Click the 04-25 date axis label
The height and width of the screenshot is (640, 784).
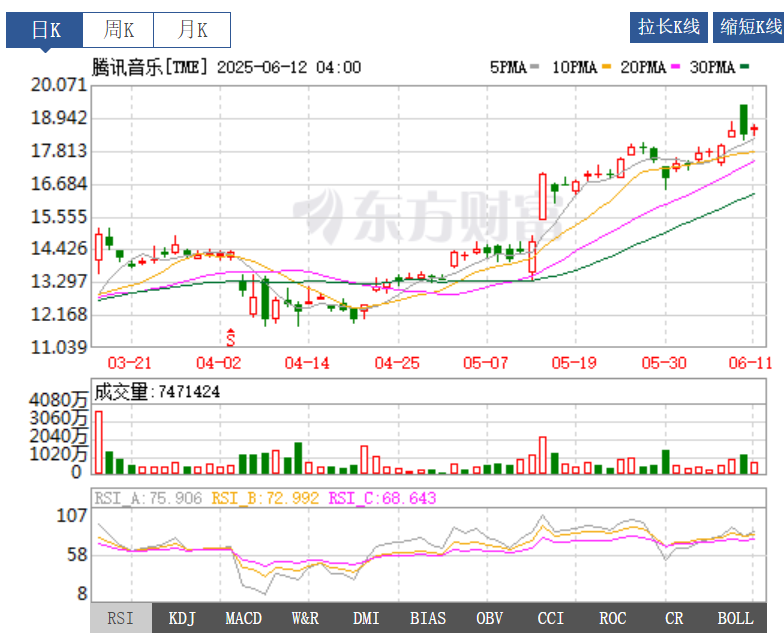pos(397,363)
